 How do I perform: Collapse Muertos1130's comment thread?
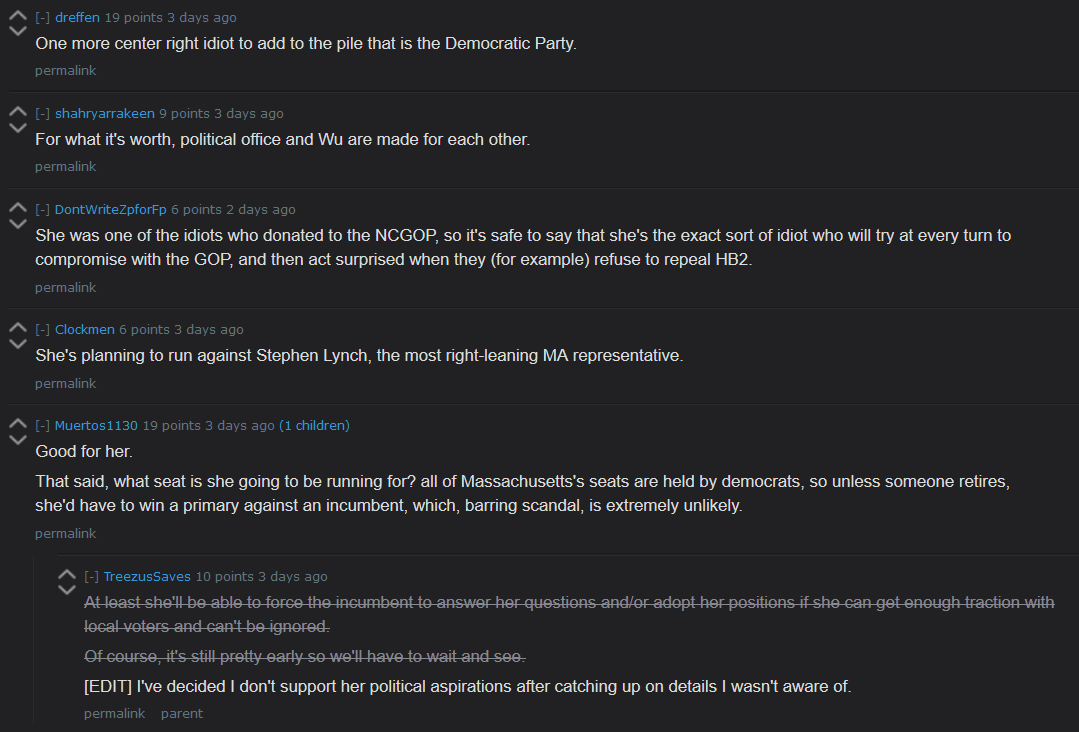(x=43, y=426)
